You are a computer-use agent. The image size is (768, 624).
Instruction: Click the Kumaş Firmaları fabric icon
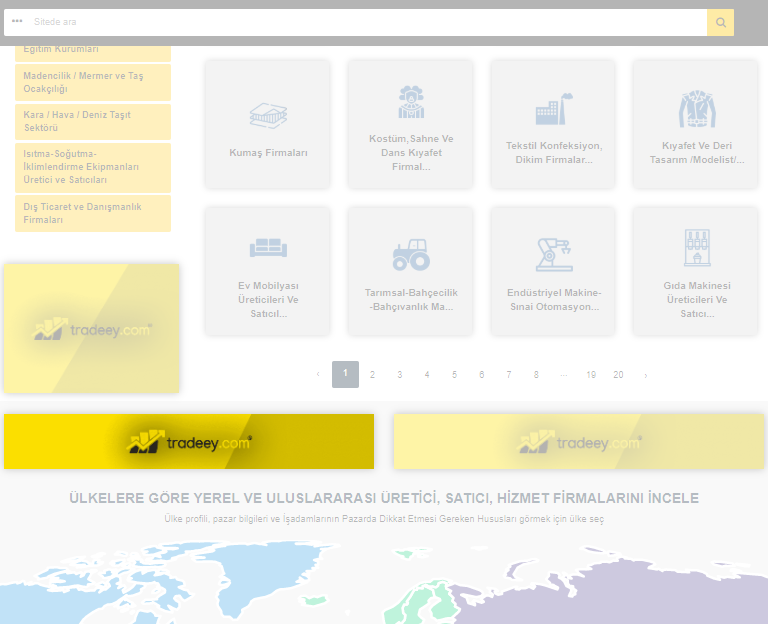[268, 115]
